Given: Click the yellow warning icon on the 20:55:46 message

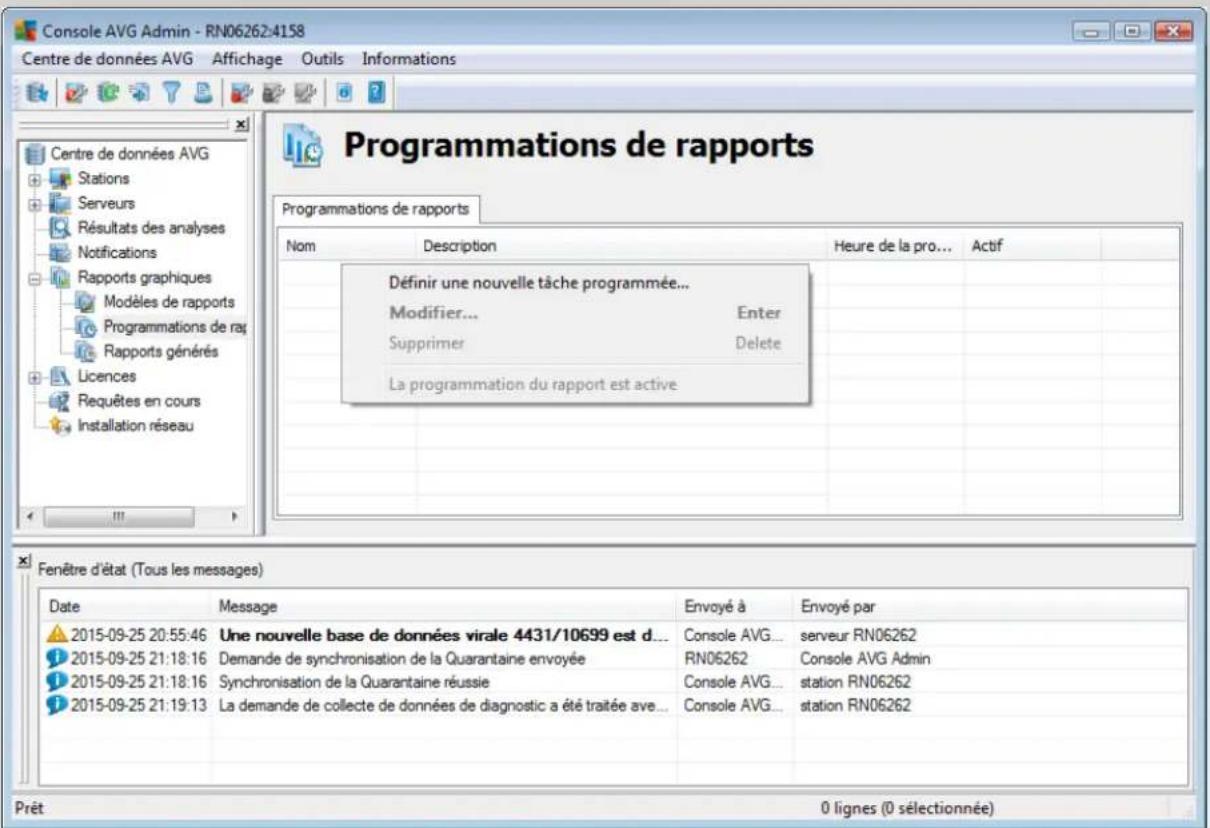Looking at the screenshot, I should coord(57,634).
